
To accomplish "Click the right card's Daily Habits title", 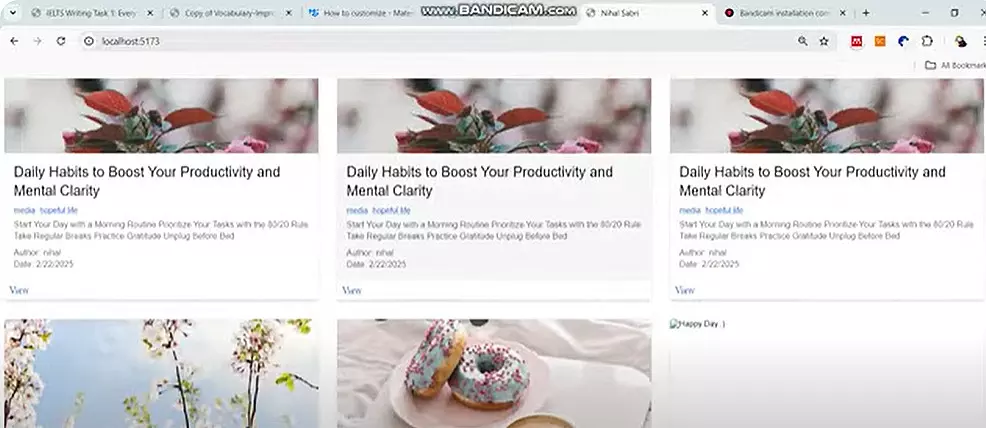I will [812, 181].
